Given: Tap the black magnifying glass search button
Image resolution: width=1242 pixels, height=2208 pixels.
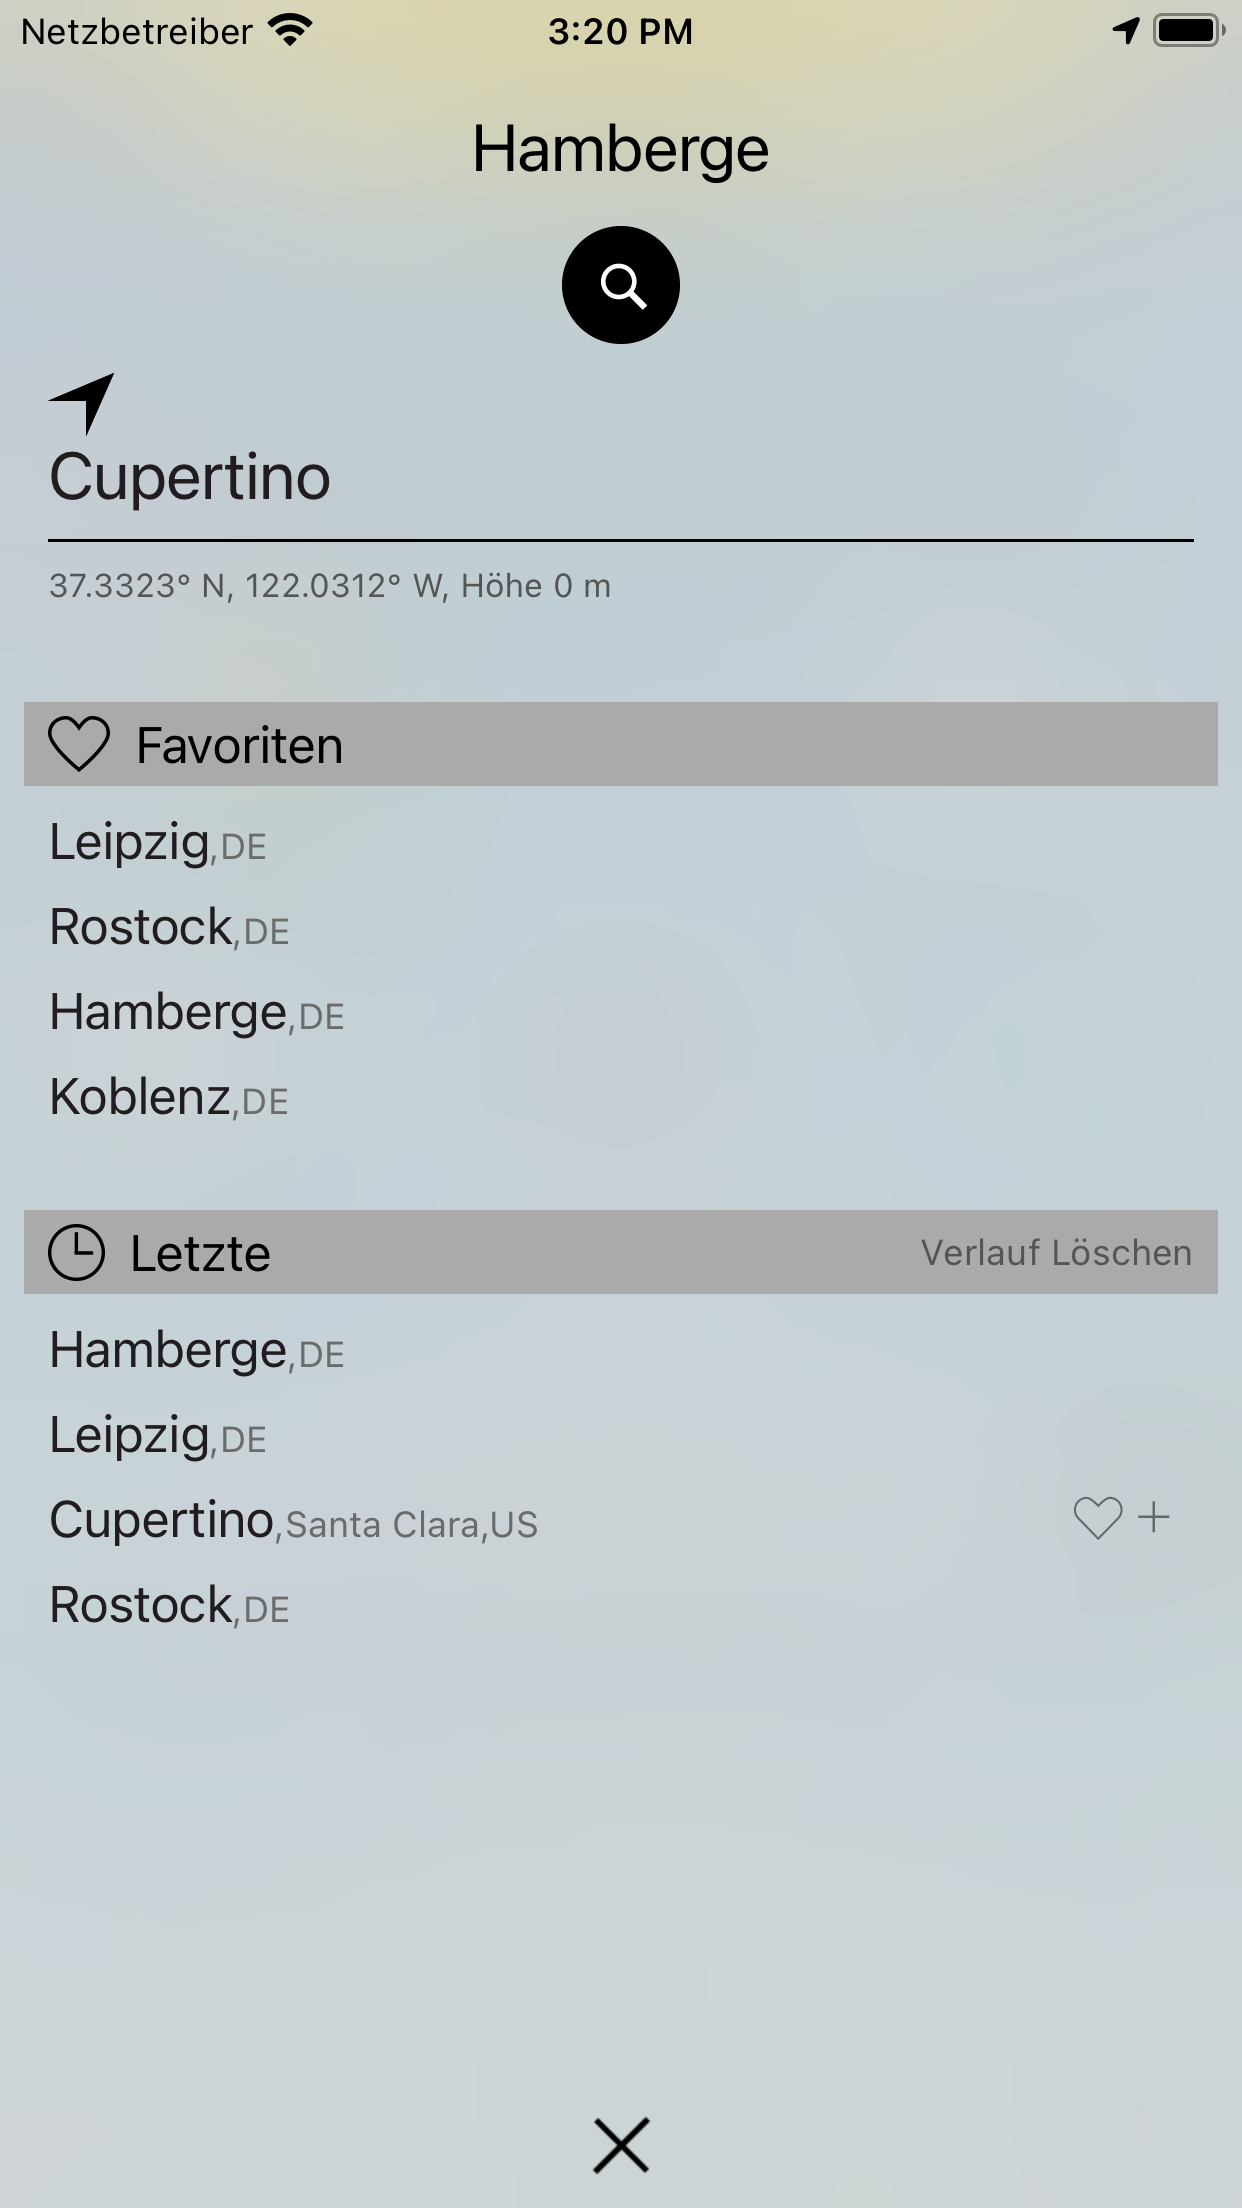Looking at the screenshot, I should pyautogui.click(x=621, y=285).
